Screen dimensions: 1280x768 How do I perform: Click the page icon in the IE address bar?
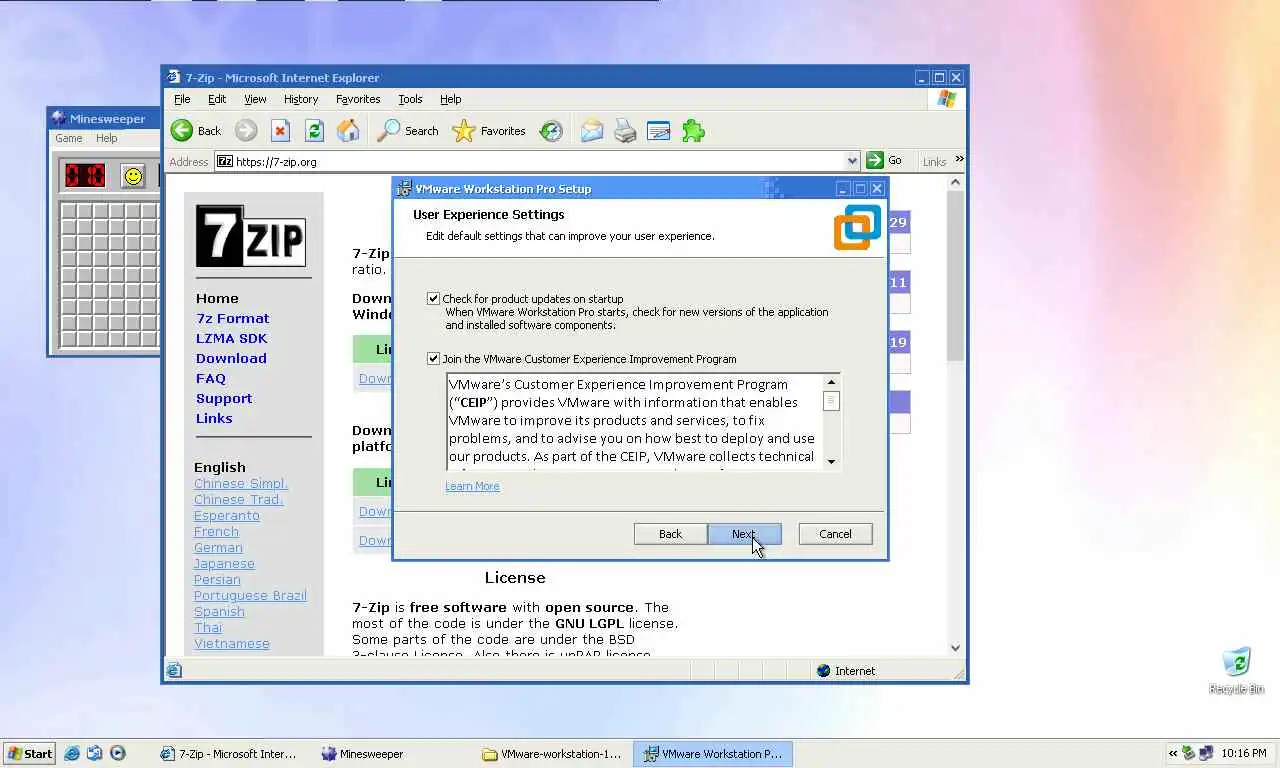tap(225, 161)
